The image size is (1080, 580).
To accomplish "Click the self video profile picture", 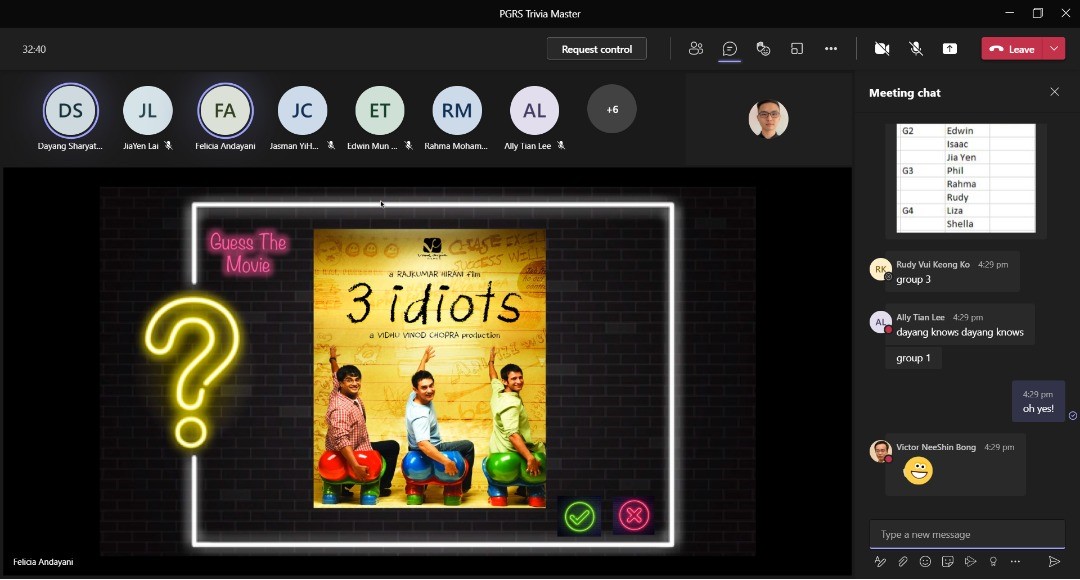I will (768, 119).
